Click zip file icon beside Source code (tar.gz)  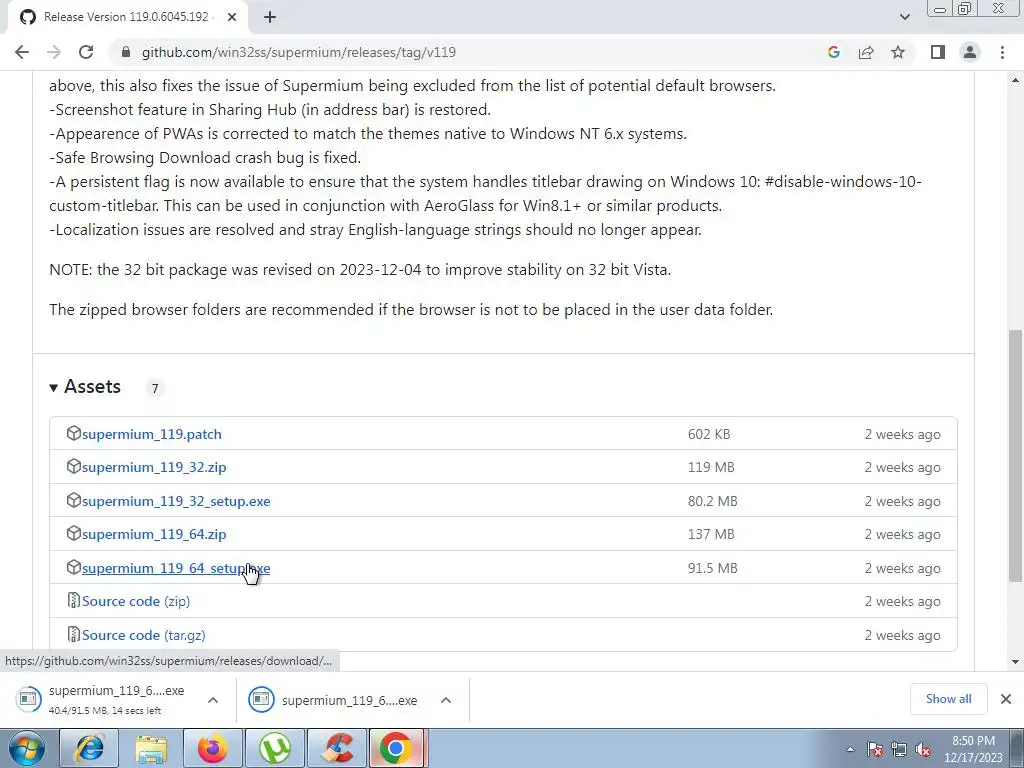click(74, 634)
